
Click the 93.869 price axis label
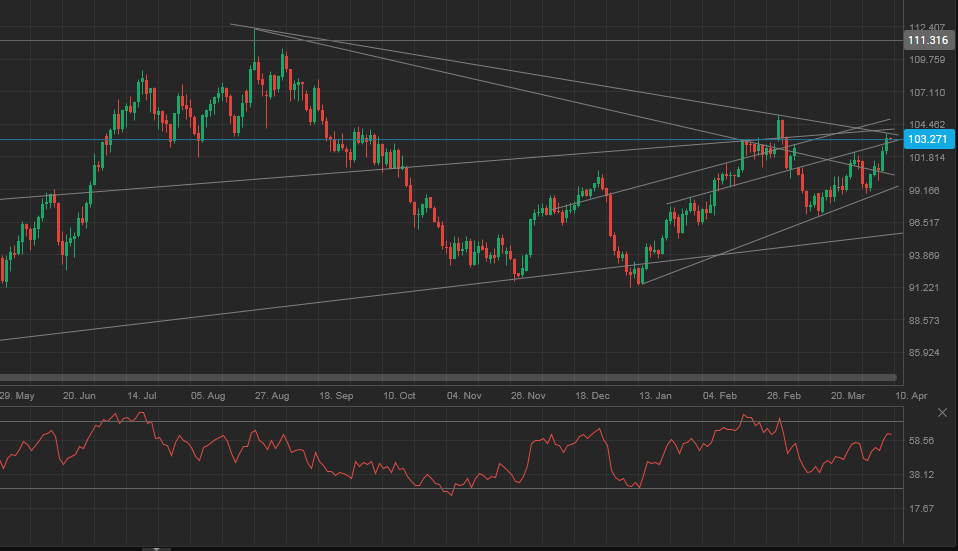pyautogui.click(x=924, y=255)
